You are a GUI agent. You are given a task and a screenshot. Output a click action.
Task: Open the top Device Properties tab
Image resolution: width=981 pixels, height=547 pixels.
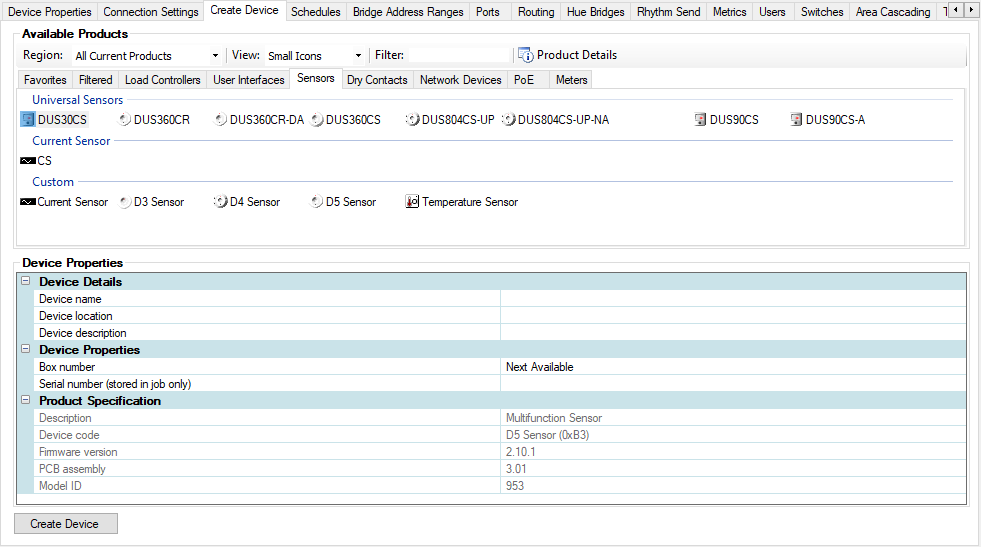coord(49,12)
